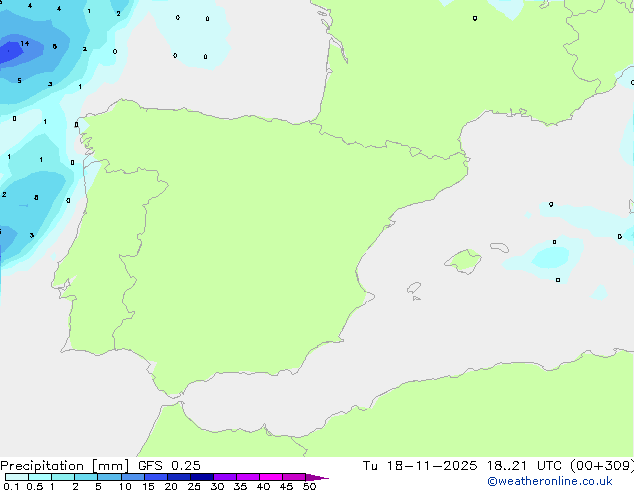Select the 2–5 mm legend color swatch
This screenshot has width=634, height=490.
tap(86, 477)
